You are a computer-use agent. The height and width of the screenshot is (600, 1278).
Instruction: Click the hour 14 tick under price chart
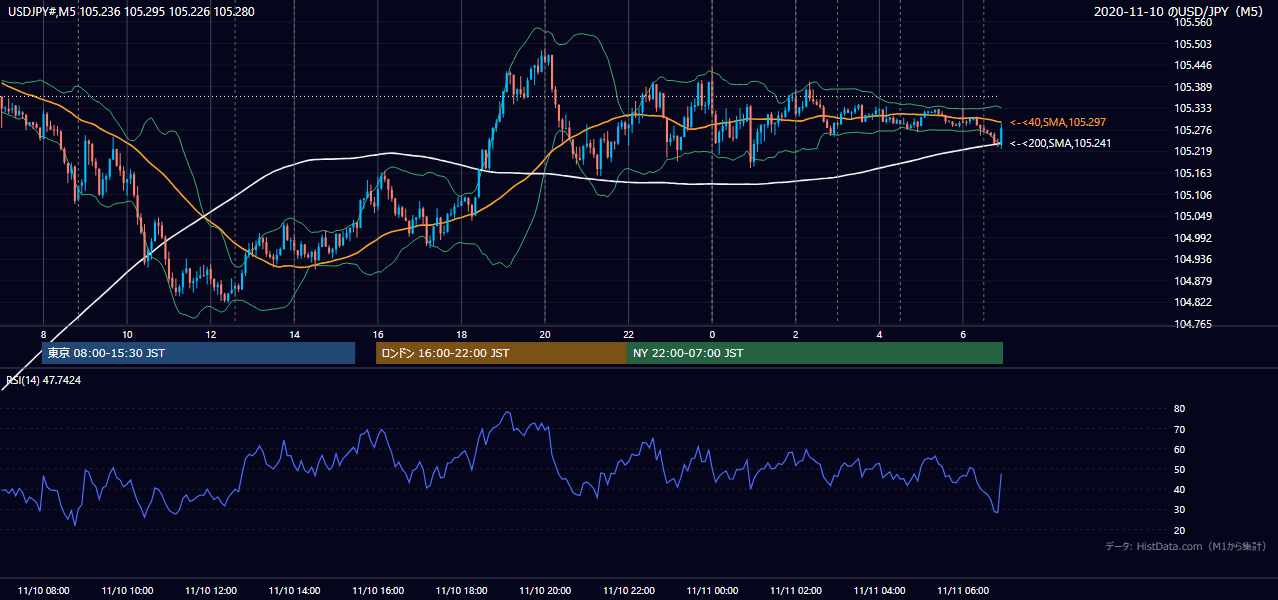click(294, 334)
